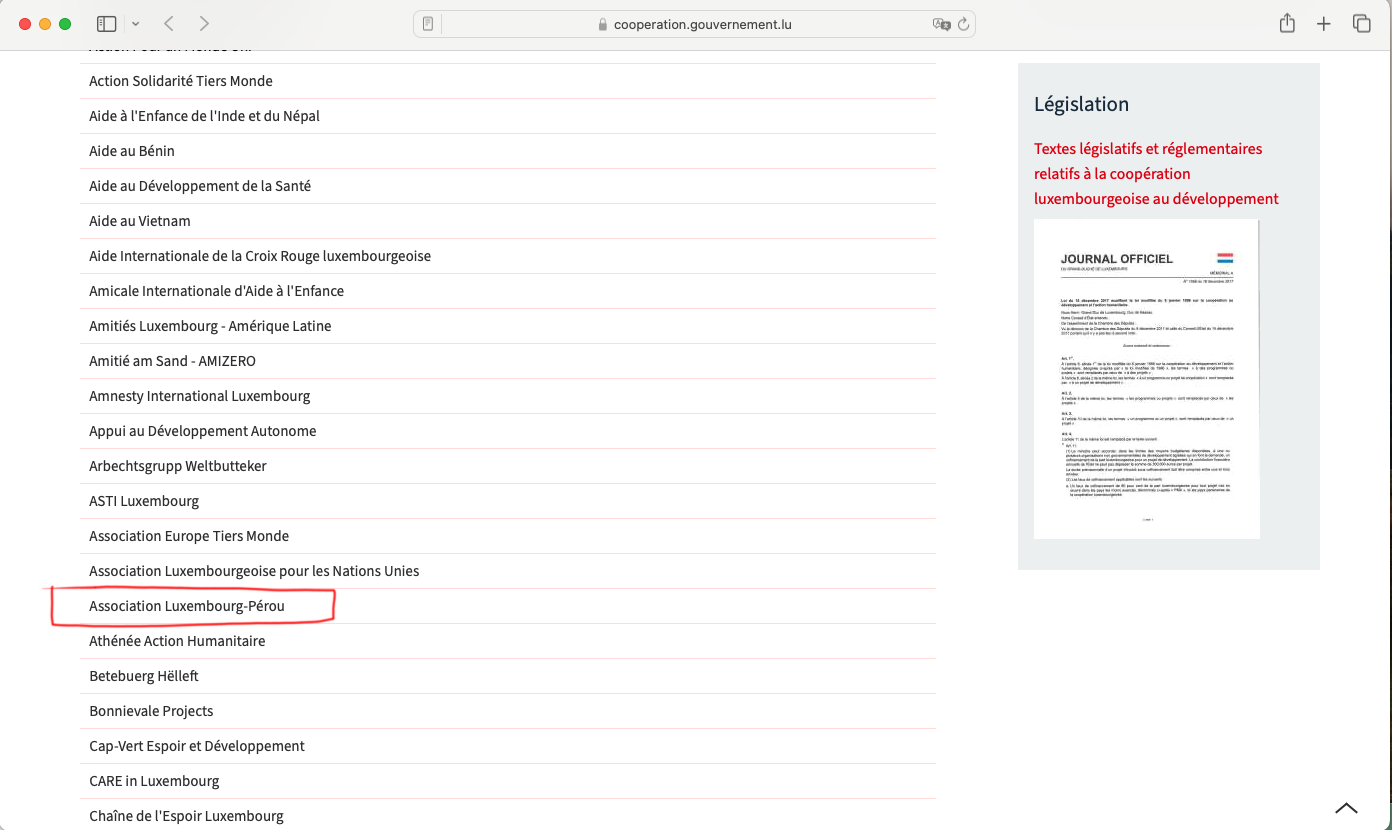Show Reader view icon in address bar

coord(428,24)
